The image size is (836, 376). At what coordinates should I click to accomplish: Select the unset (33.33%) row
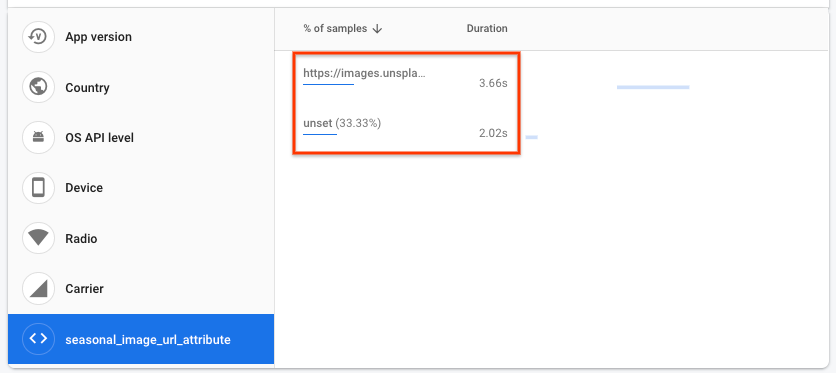[405, 129]
